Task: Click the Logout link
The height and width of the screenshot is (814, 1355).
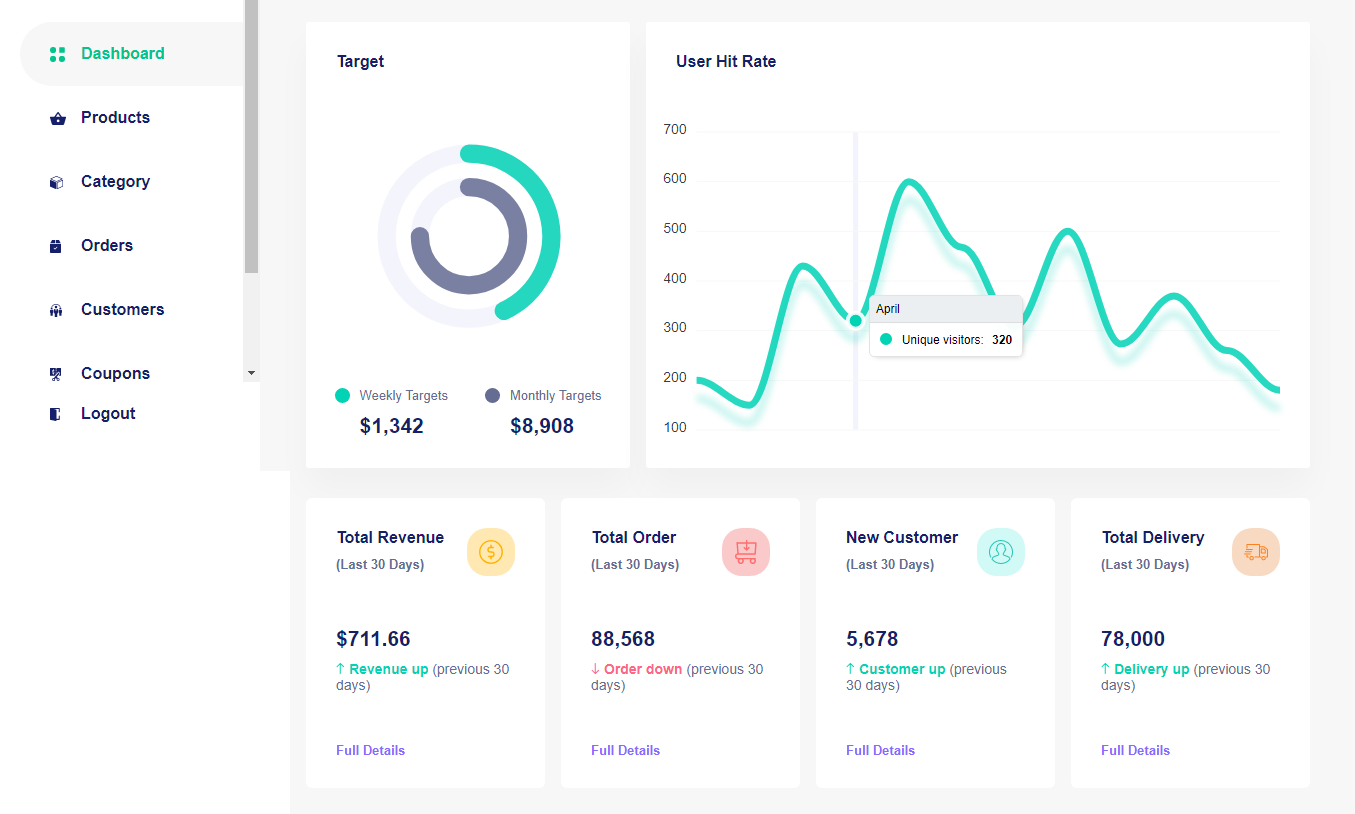Action: coord(108,414)
